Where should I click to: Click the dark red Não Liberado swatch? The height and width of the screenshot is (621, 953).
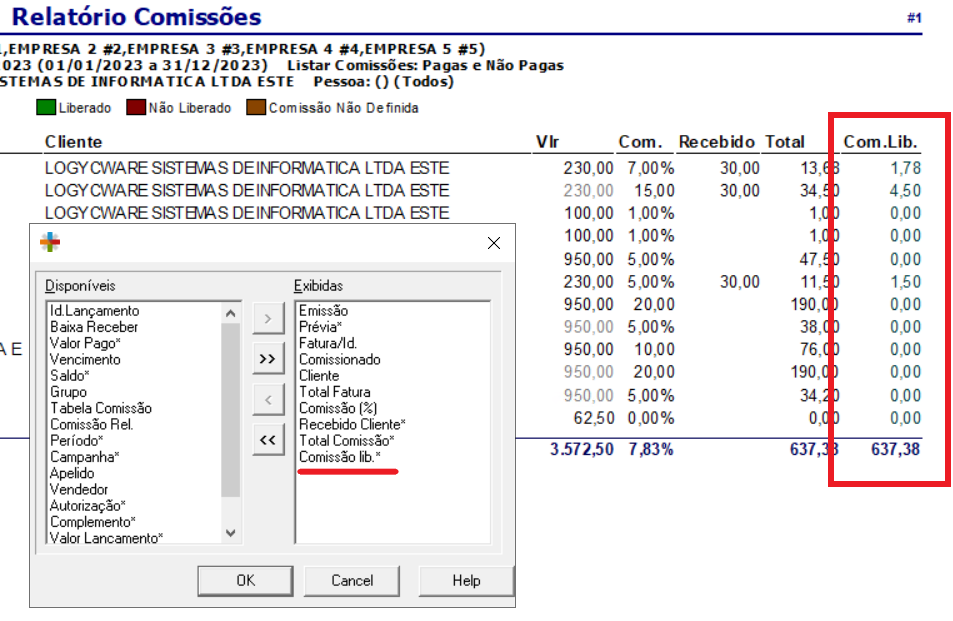tap(136, 108)
